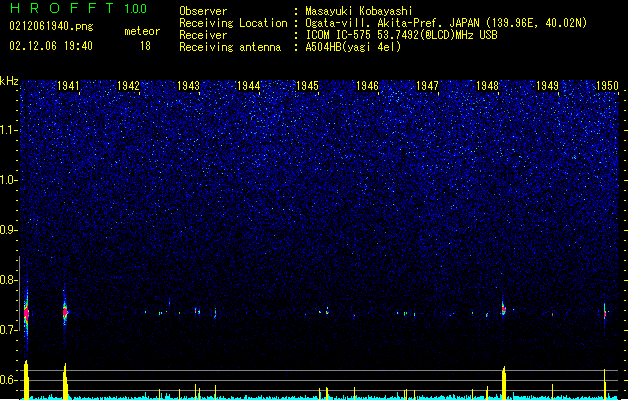
Task: Click the Ogata-vill. Akita-Pref. JAPAN location text
Action: pyautogui.click(x=446, y=23)
